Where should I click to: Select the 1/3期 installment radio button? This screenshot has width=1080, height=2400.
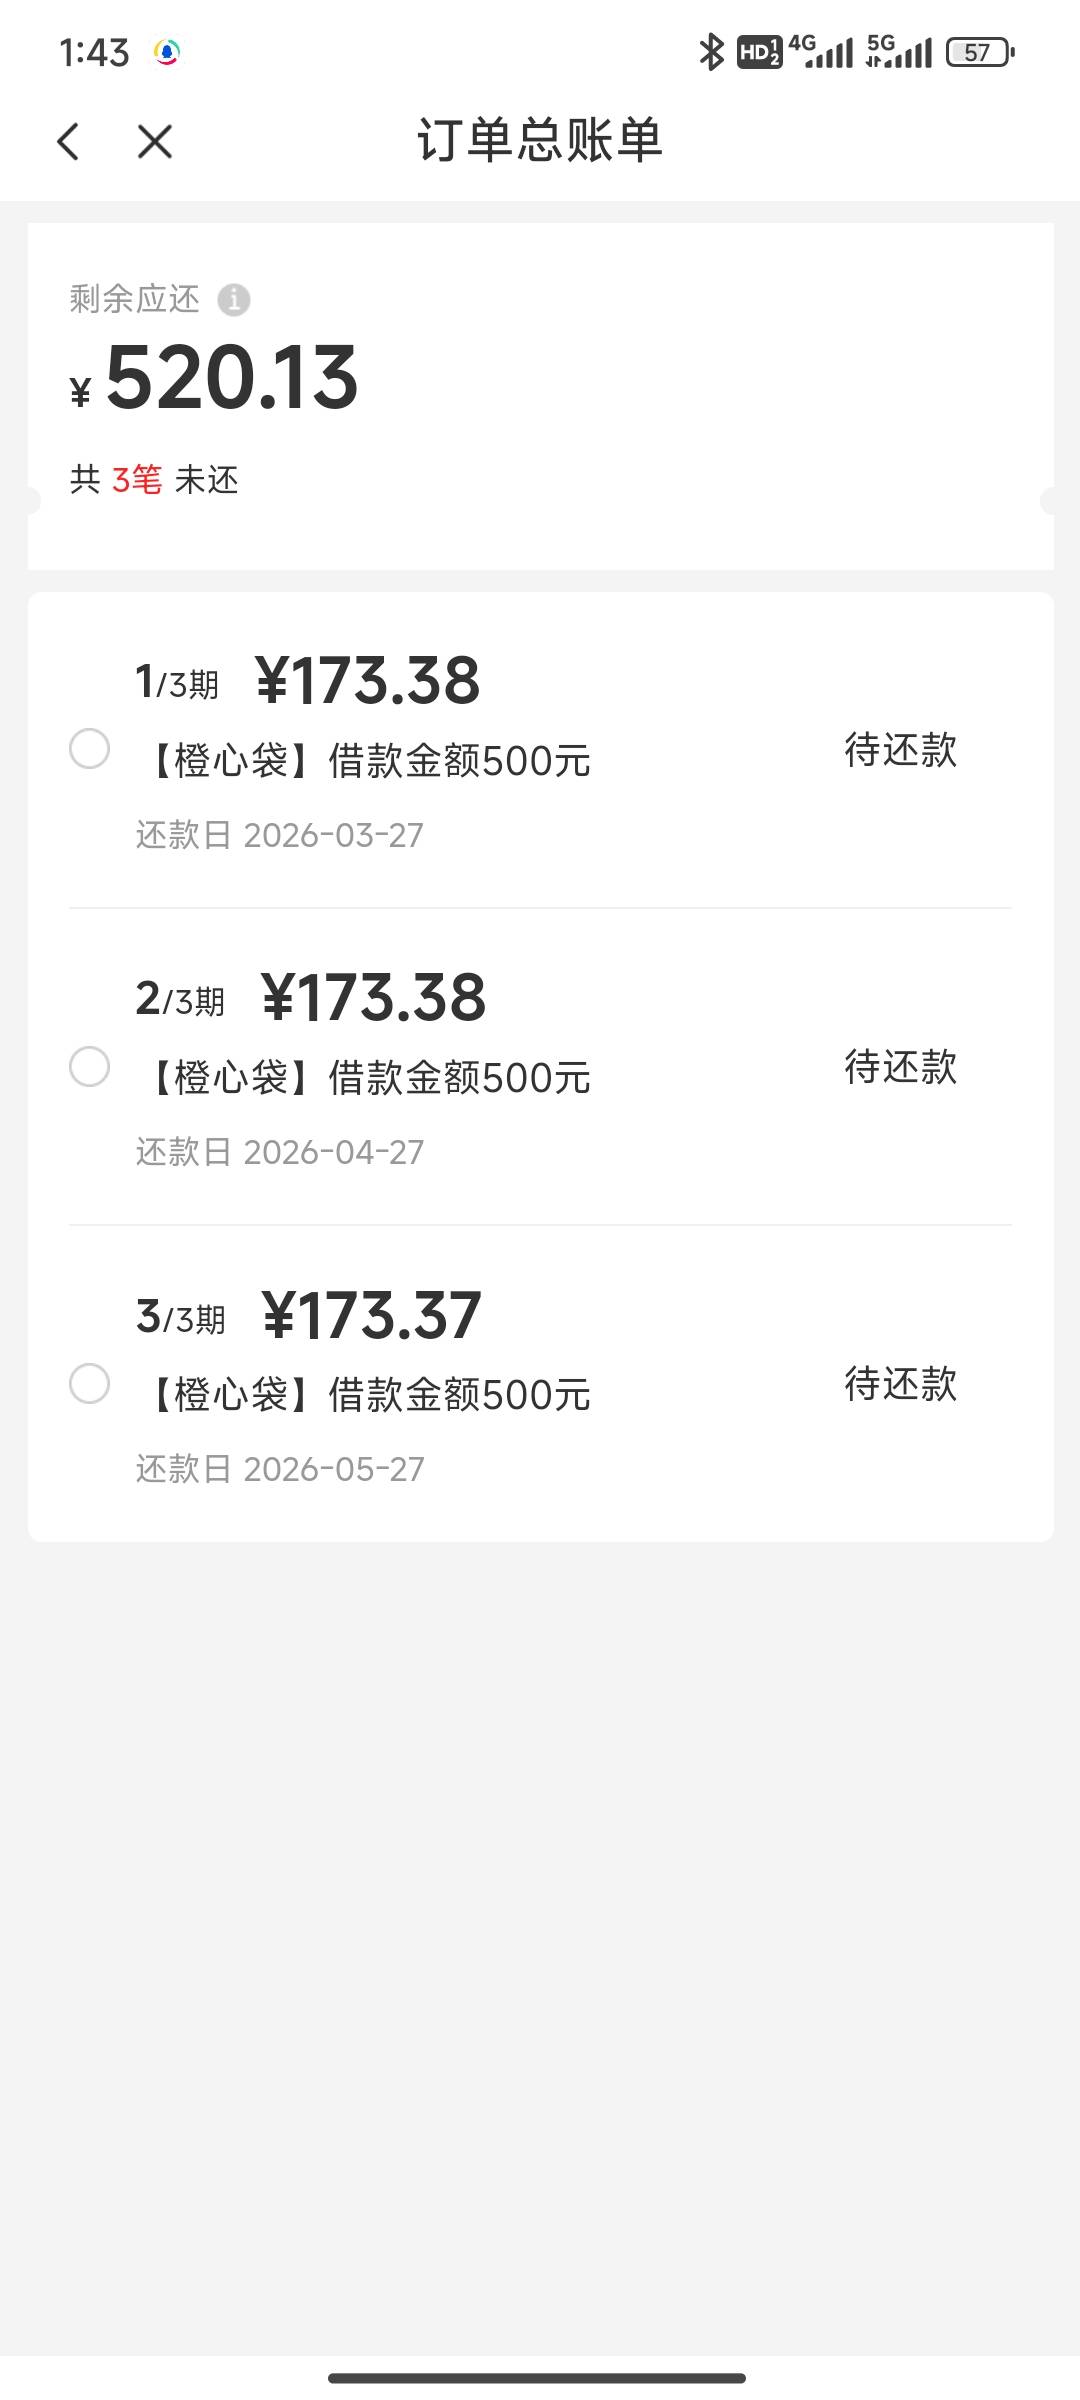click(x=89, y=749)
